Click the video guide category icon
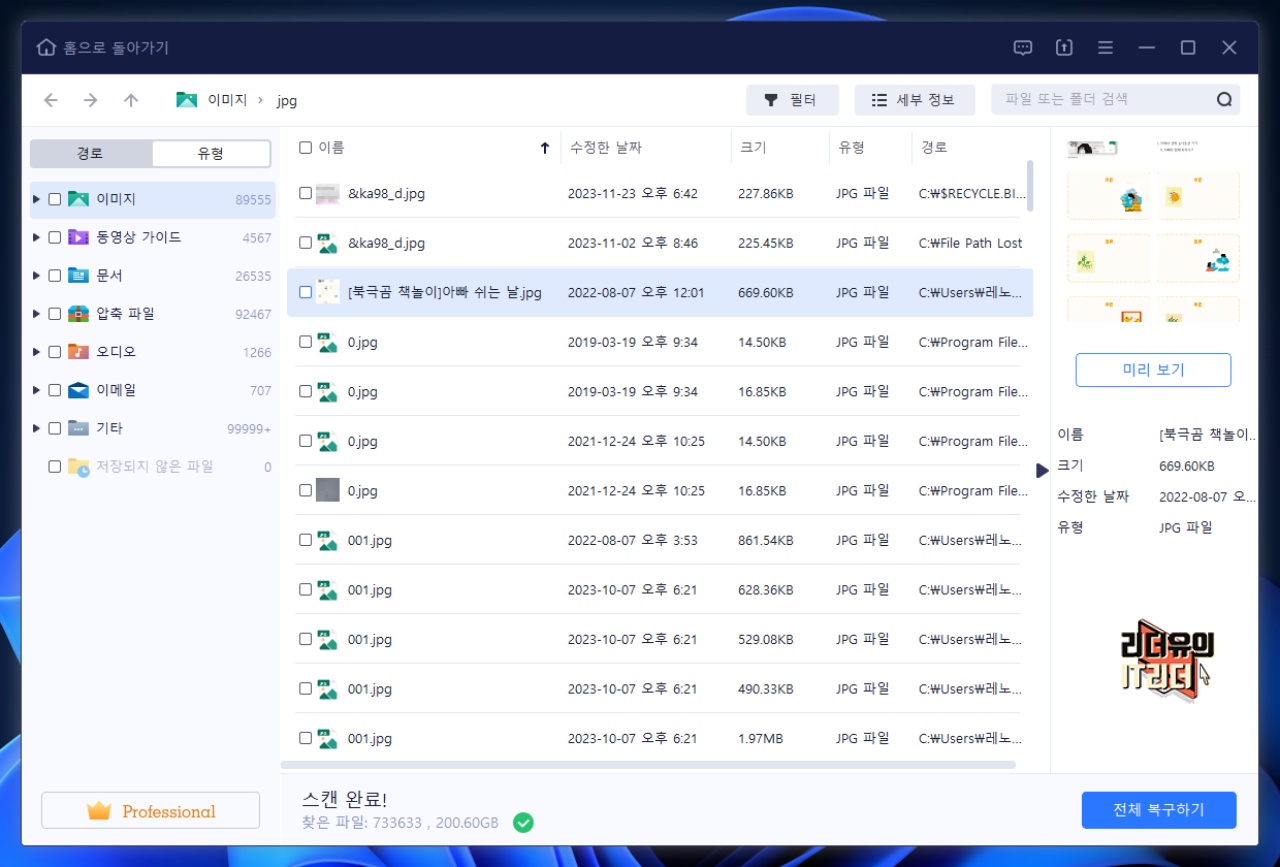The width and height of the screenshot is (1280, 867). coord(78,237)
